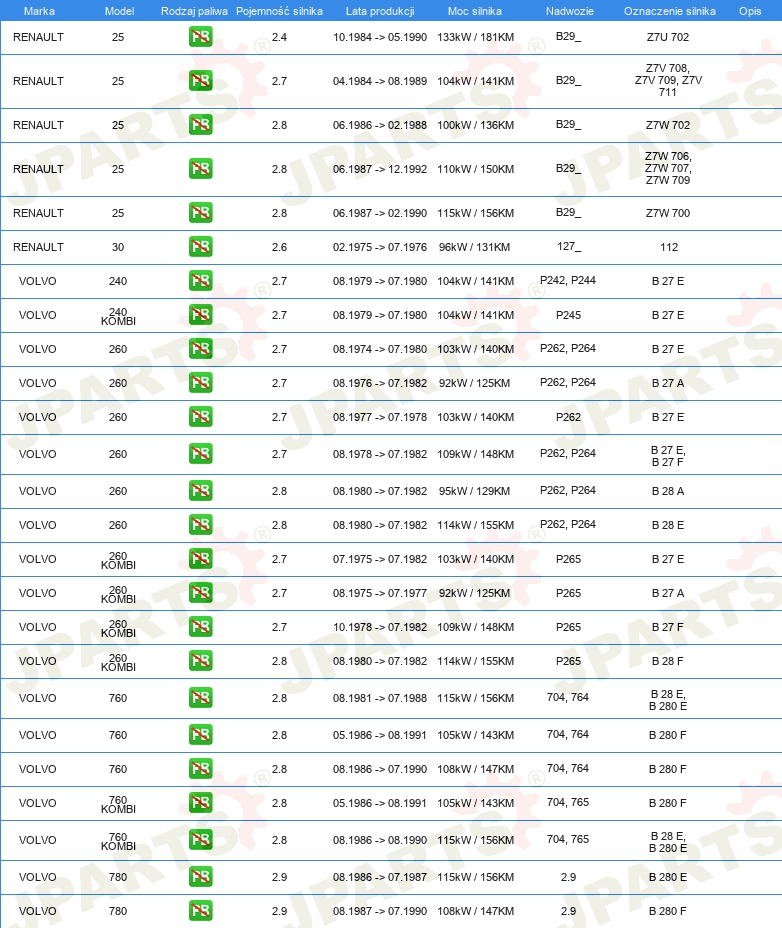Select model 240 KOMBI cell
The image size is (782, 928).
pos(118,316)
